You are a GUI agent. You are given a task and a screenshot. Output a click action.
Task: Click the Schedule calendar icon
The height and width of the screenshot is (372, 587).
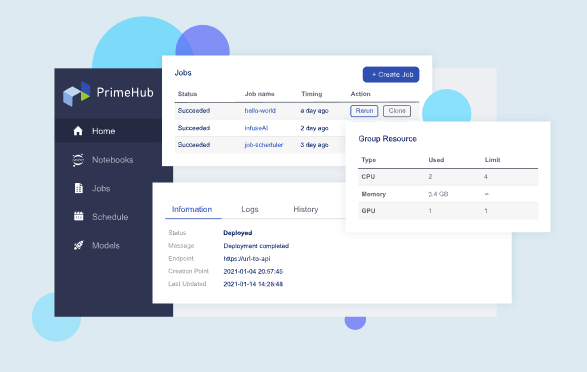tap(78, 216)
